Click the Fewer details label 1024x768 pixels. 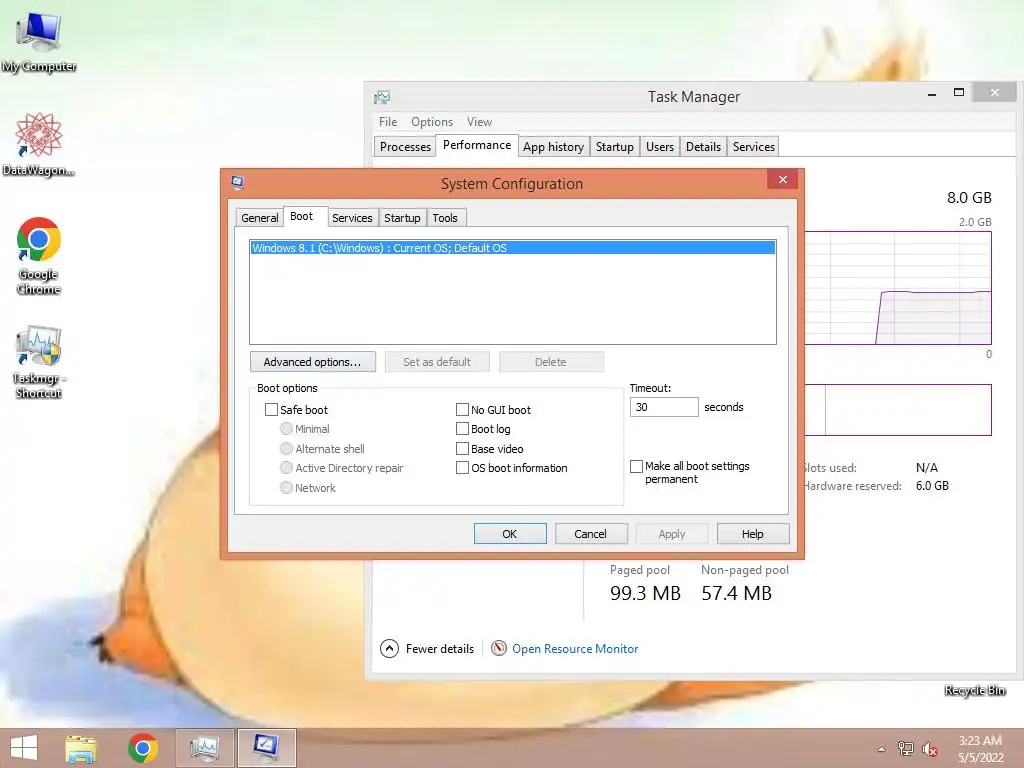[440, 648]
